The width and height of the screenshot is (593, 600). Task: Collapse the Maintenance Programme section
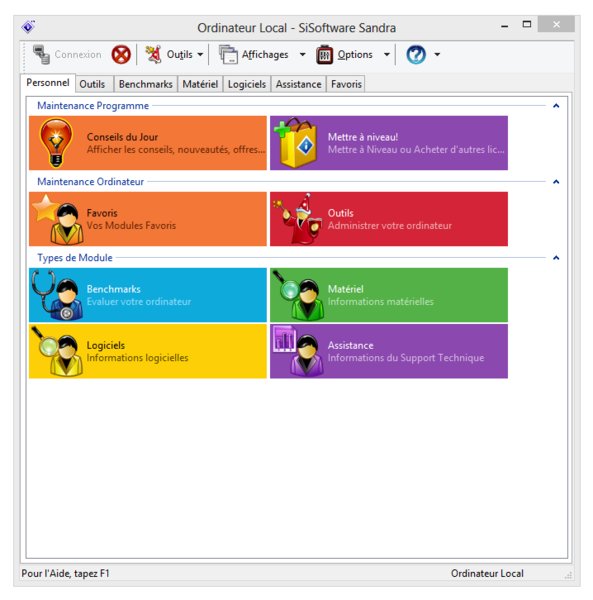[556, 106]
